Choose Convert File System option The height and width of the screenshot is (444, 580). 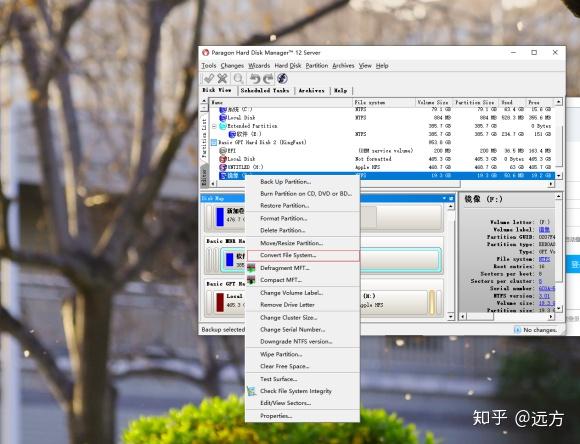(x=302, y=255)
